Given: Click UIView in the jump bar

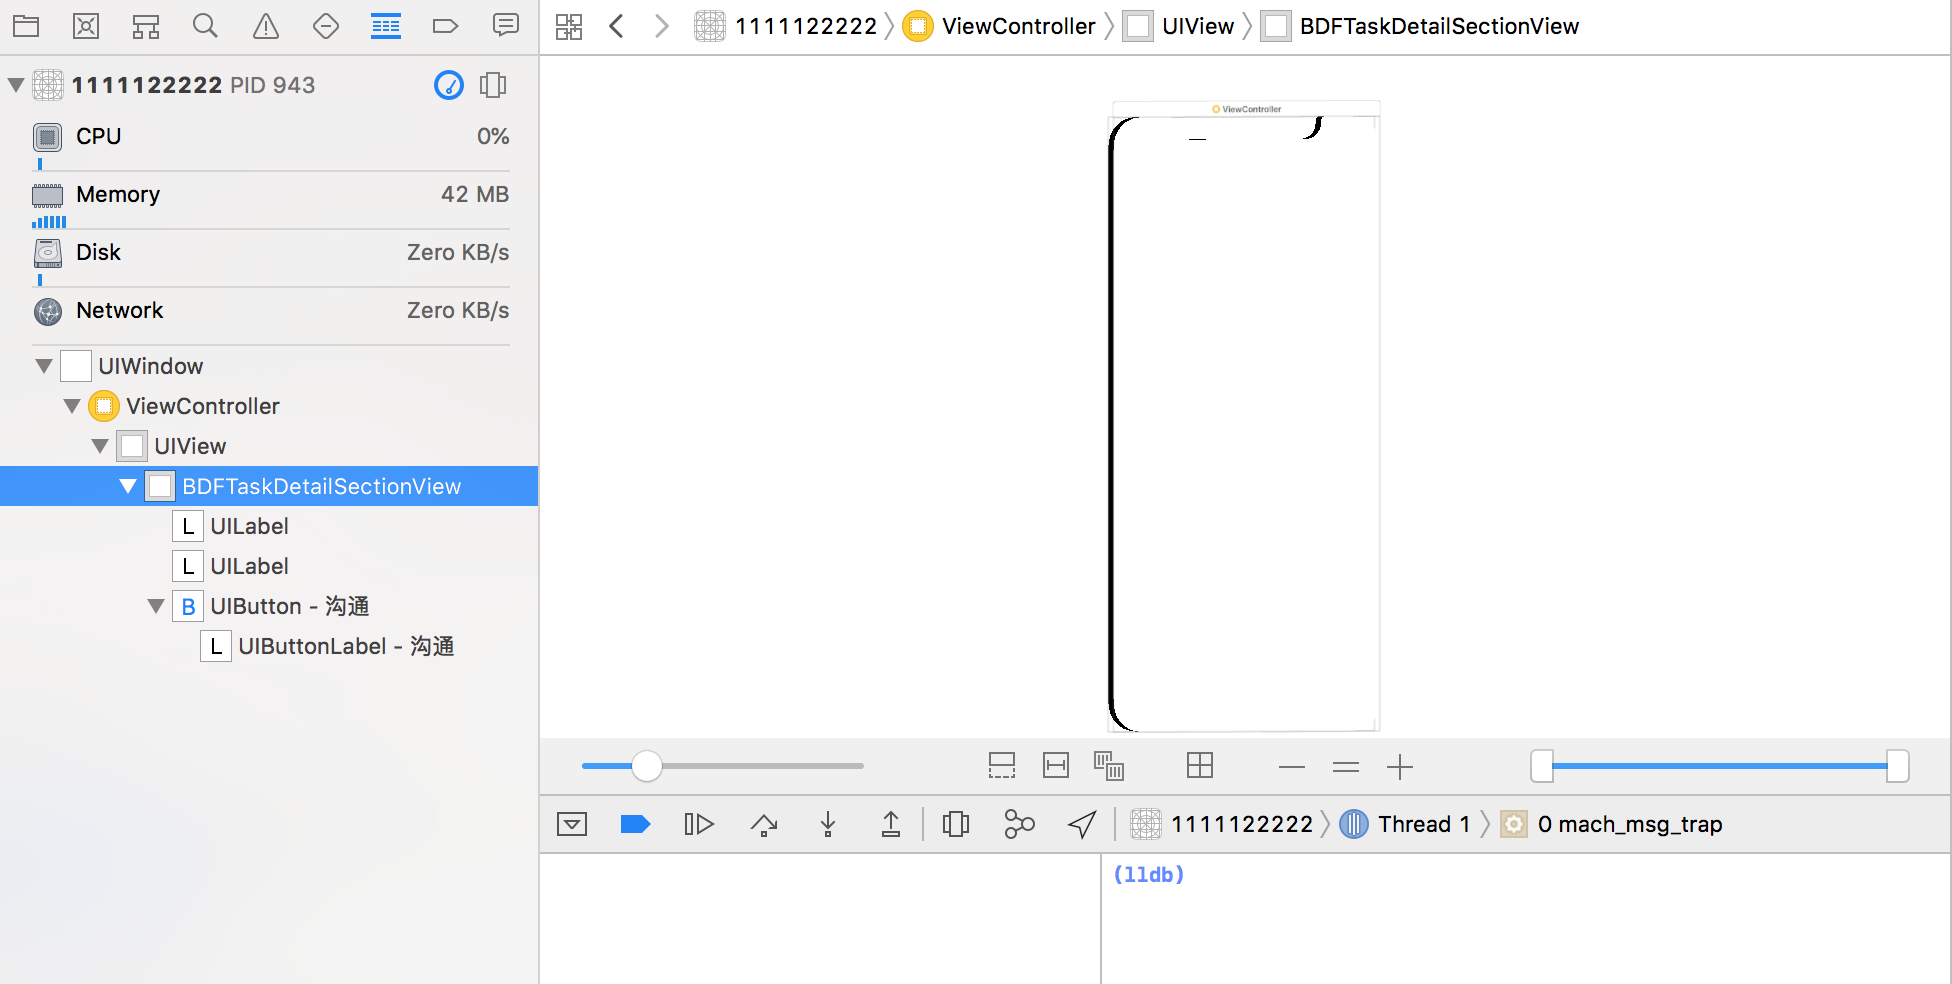Looking at the screenshot, I should 1179,26.
